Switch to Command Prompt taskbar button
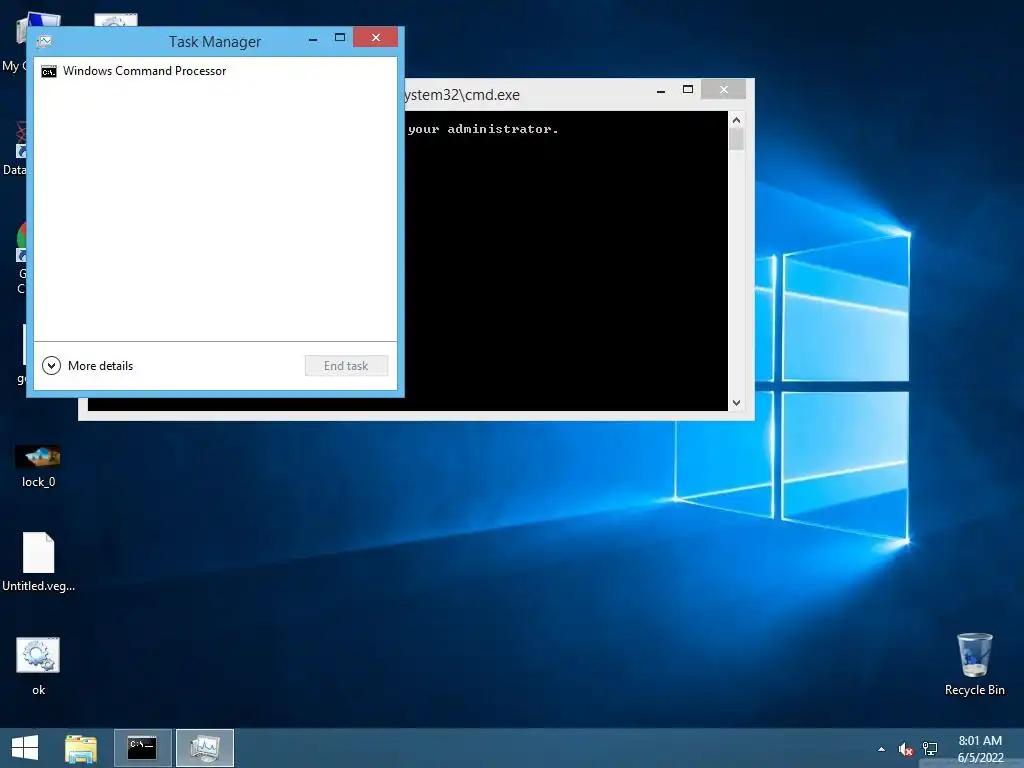 point(142,748)
